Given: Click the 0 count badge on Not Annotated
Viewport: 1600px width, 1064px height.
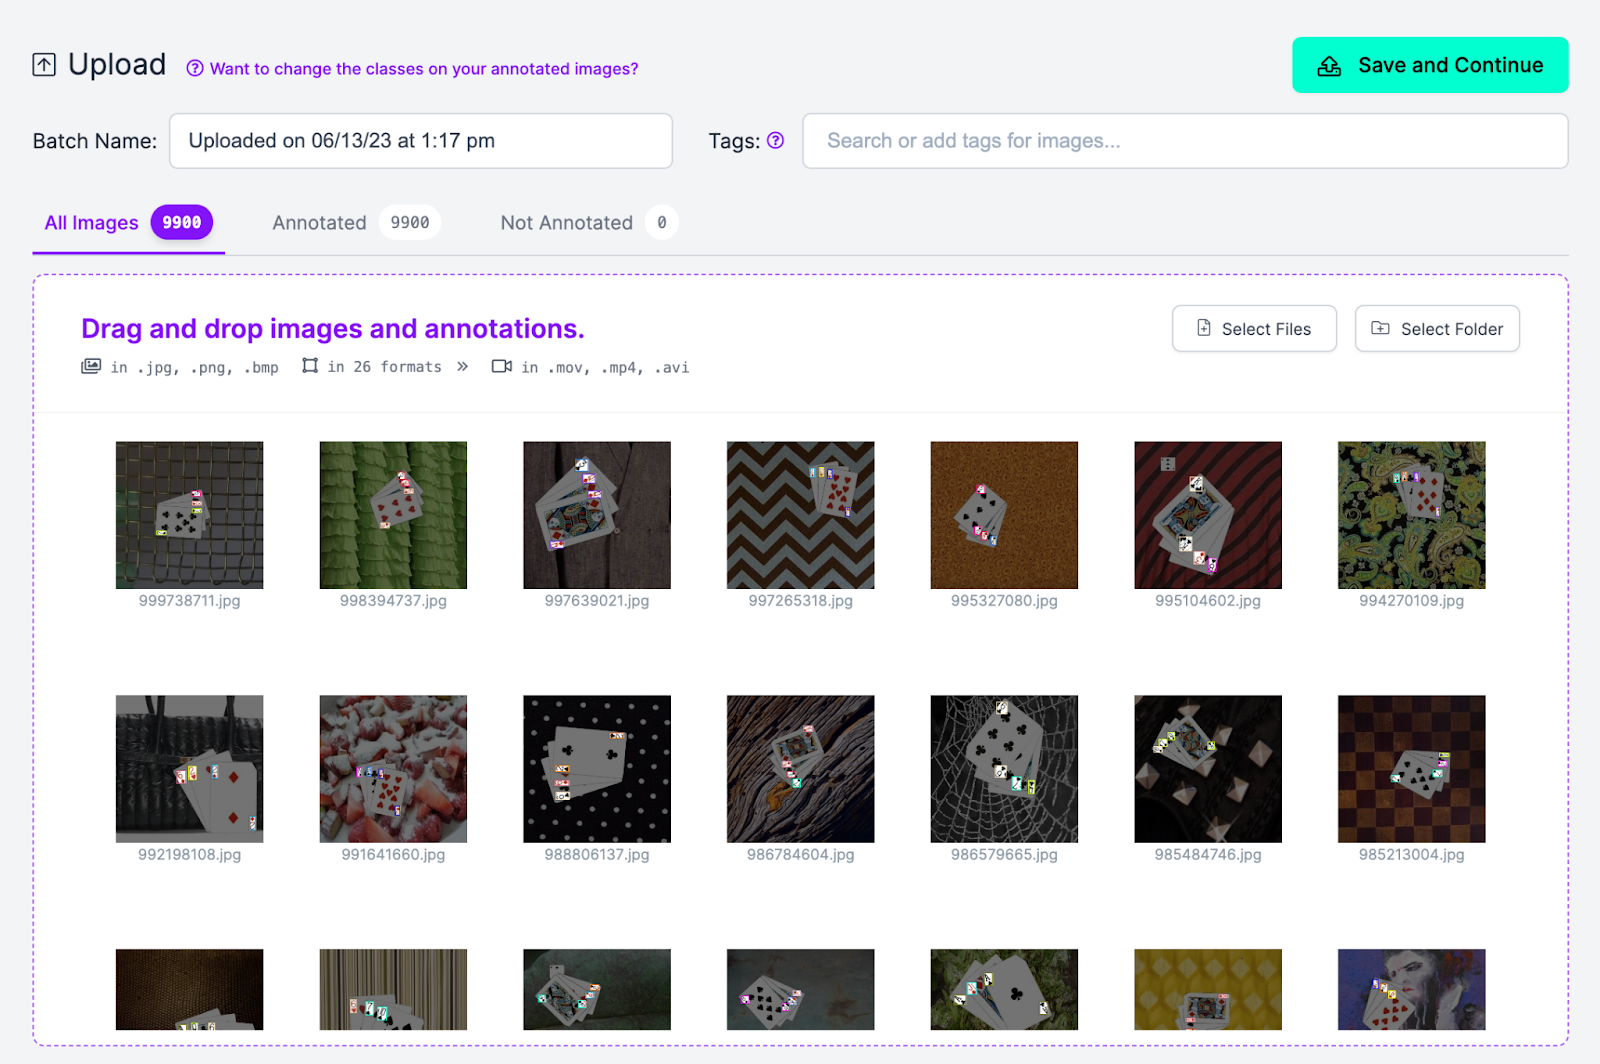Looking at the screenshot, I should [x=662, y=222].
